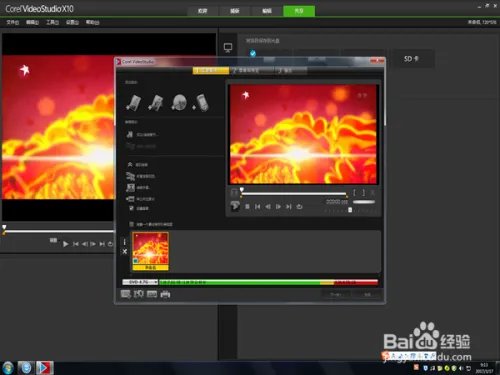Image resolution: width=500 pixels, height=375 pixels.
Task: Click the third bottom-left icon in dialog
Action: [152, 294]
